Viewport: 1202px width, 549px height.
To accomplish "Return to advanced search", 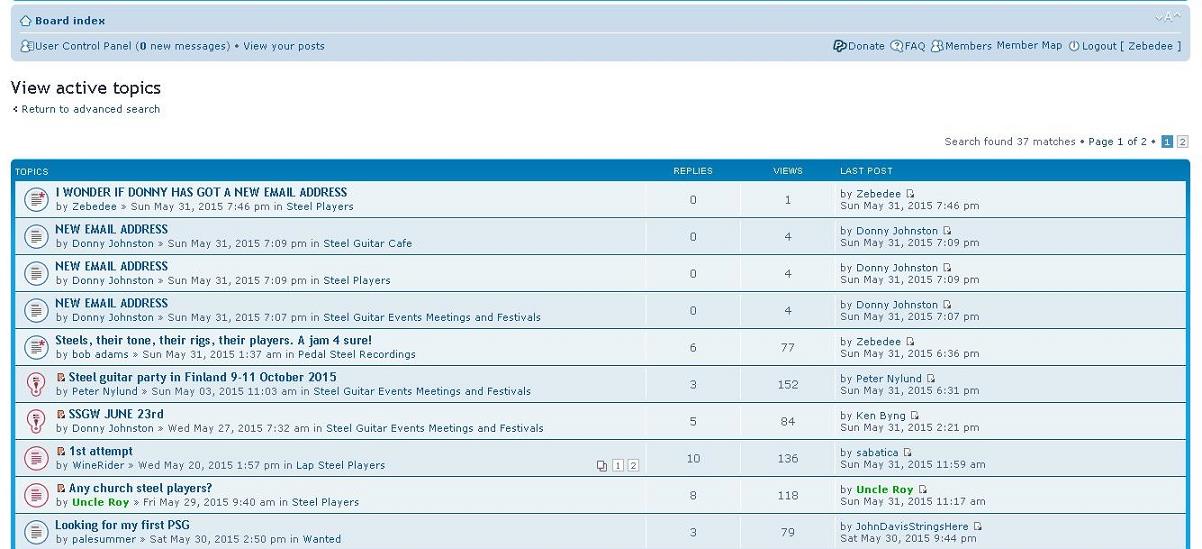I will (91, 109).
